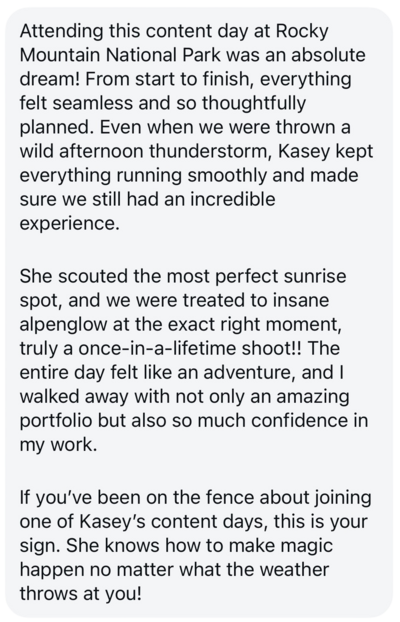Click the phrase 'She scouted' in the second paragraph
The image size is (400, 622).
tap(75, 276)
